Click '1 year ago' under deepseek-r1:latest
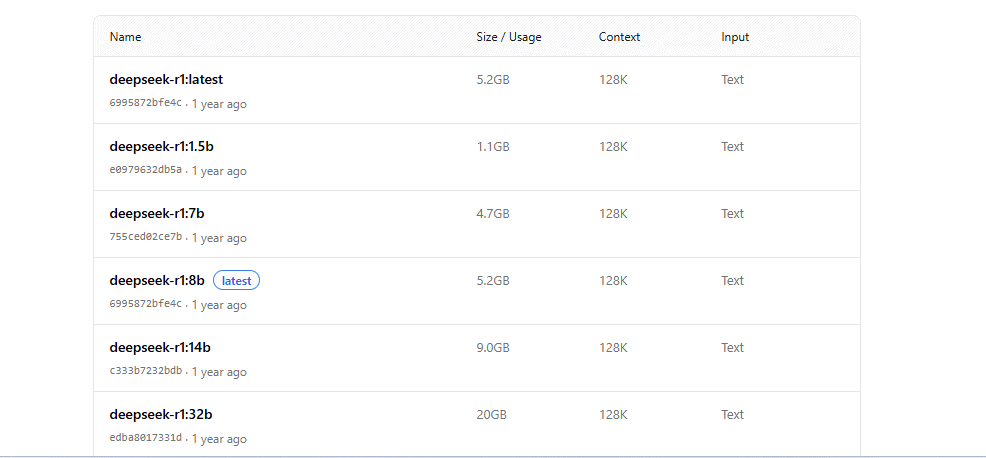 (219, 104)
